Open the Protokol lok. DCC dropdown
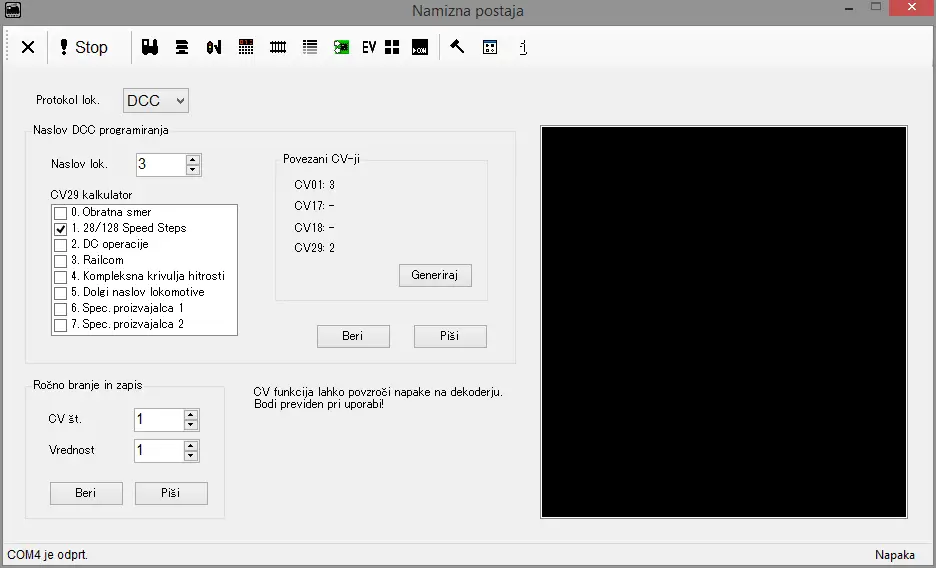Screen dimensions: 936x568 coord(156,101)
